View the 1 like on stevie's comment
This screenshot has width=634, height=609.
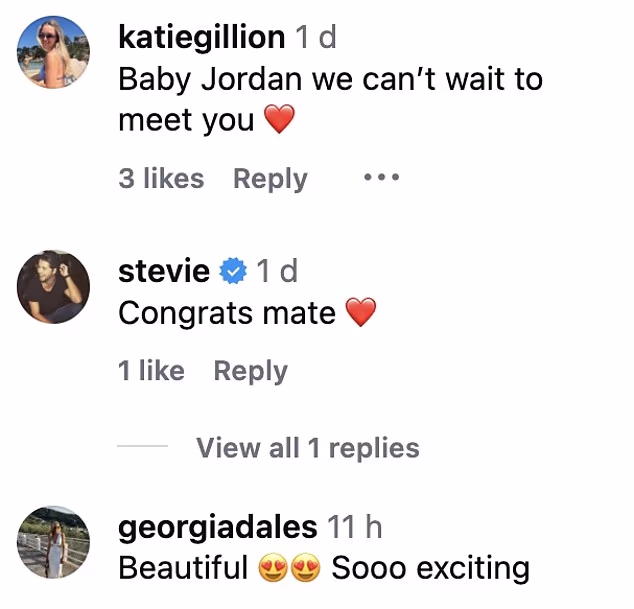coord(151,371)
